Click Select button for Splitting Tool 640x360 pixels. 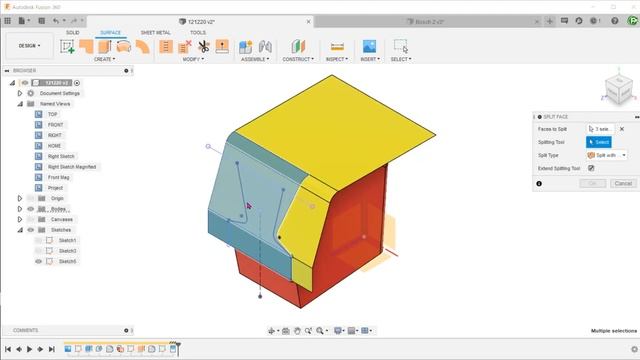[x=599, y=142]
